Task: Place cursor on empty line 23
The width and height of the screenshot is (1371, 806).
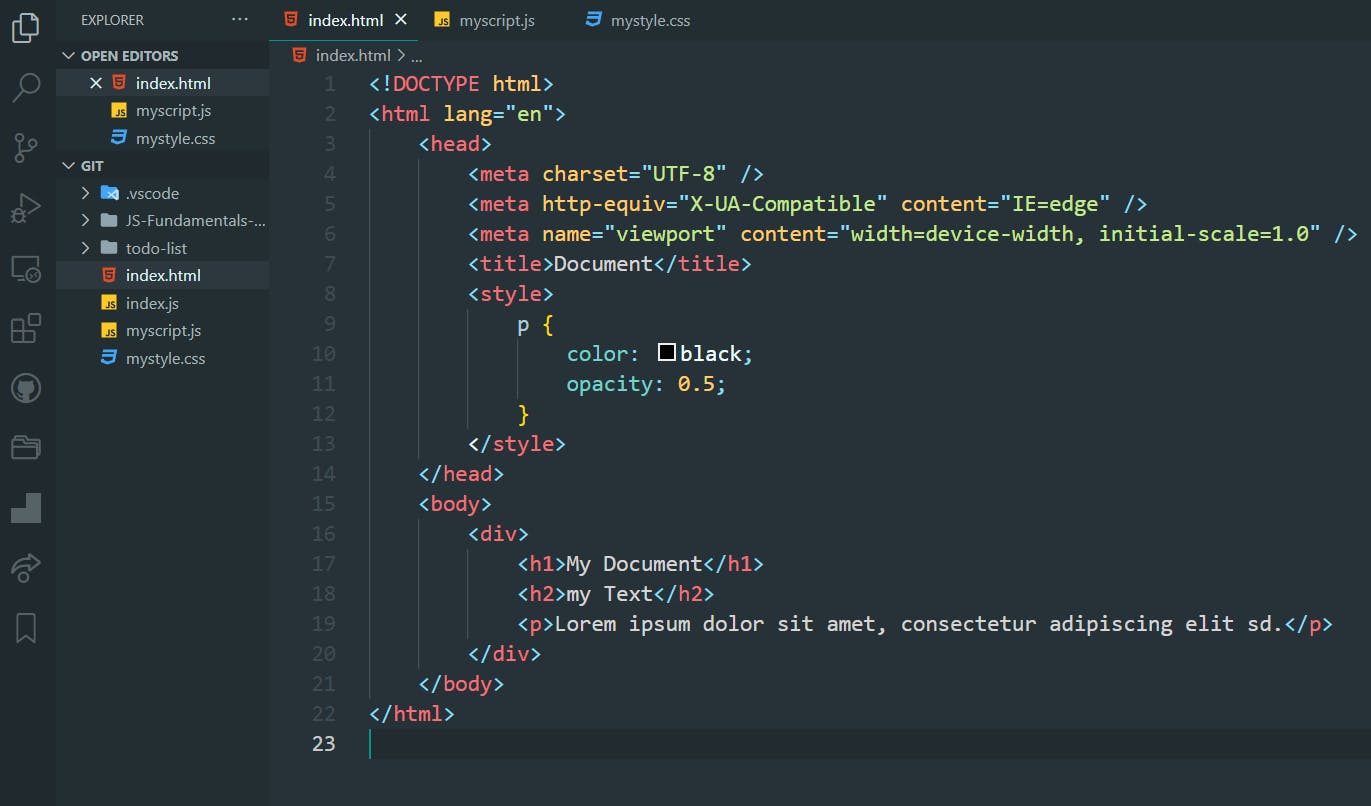Action: pyautogui.click(x=868, y=743)
